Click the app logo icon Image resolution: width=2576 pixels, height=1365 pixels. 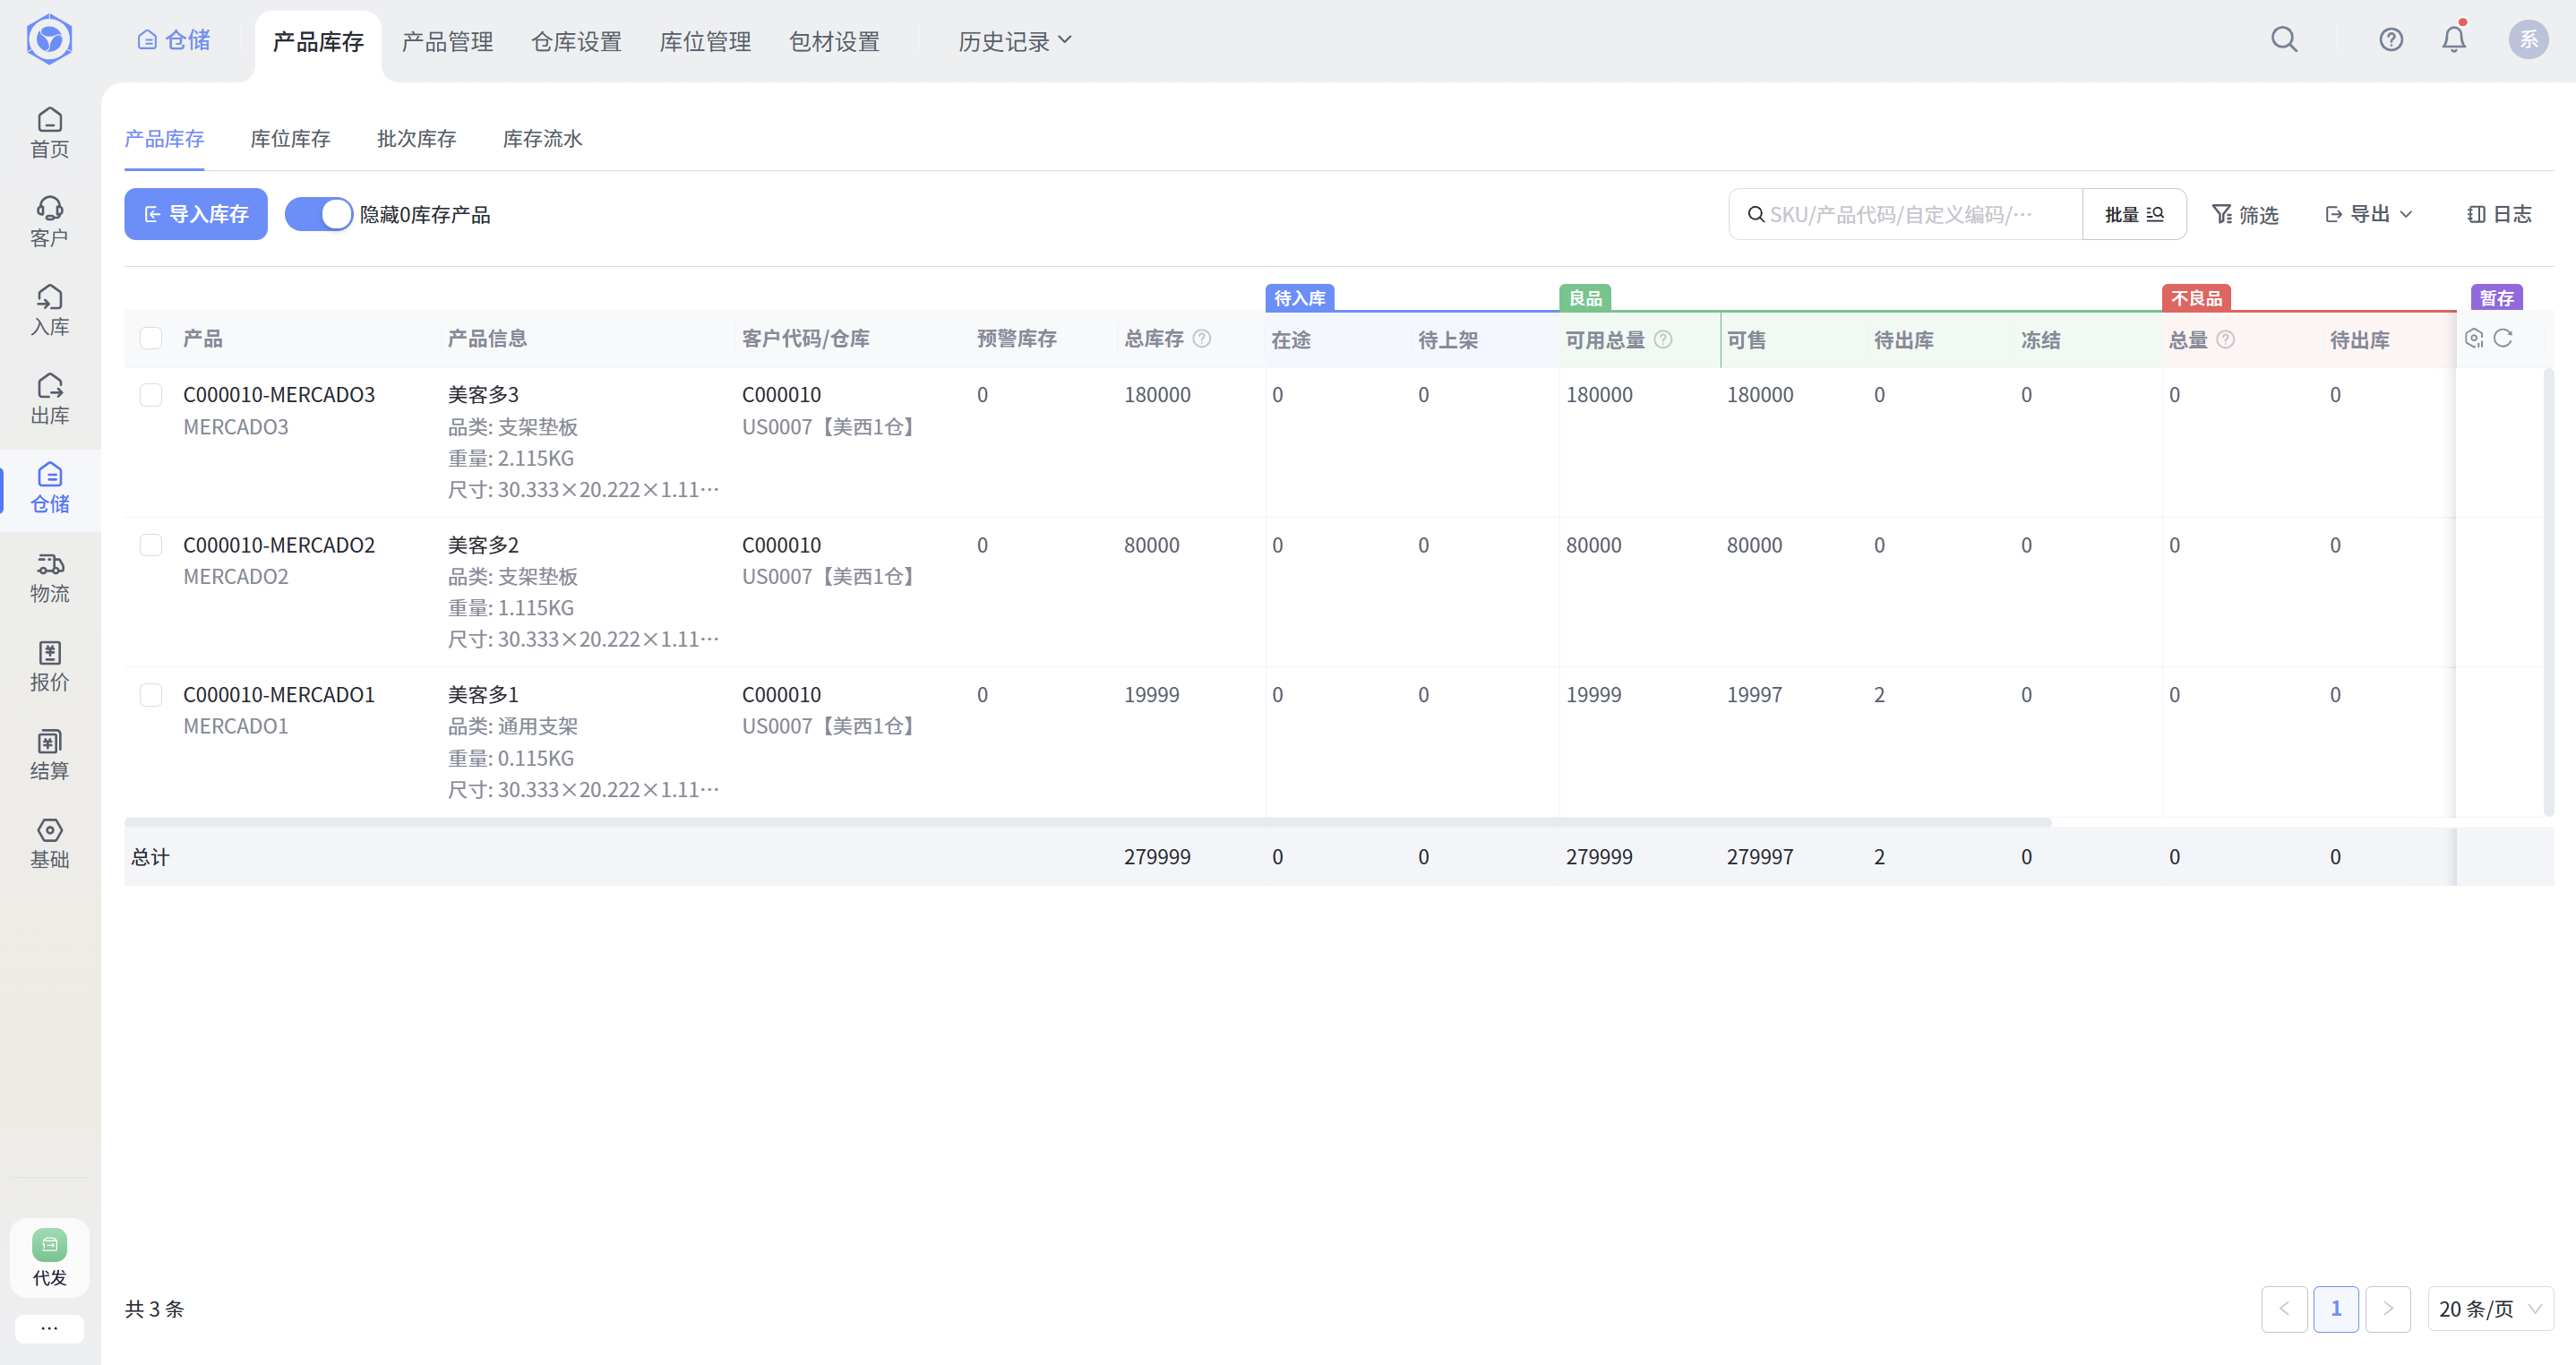tap(49, 39)
